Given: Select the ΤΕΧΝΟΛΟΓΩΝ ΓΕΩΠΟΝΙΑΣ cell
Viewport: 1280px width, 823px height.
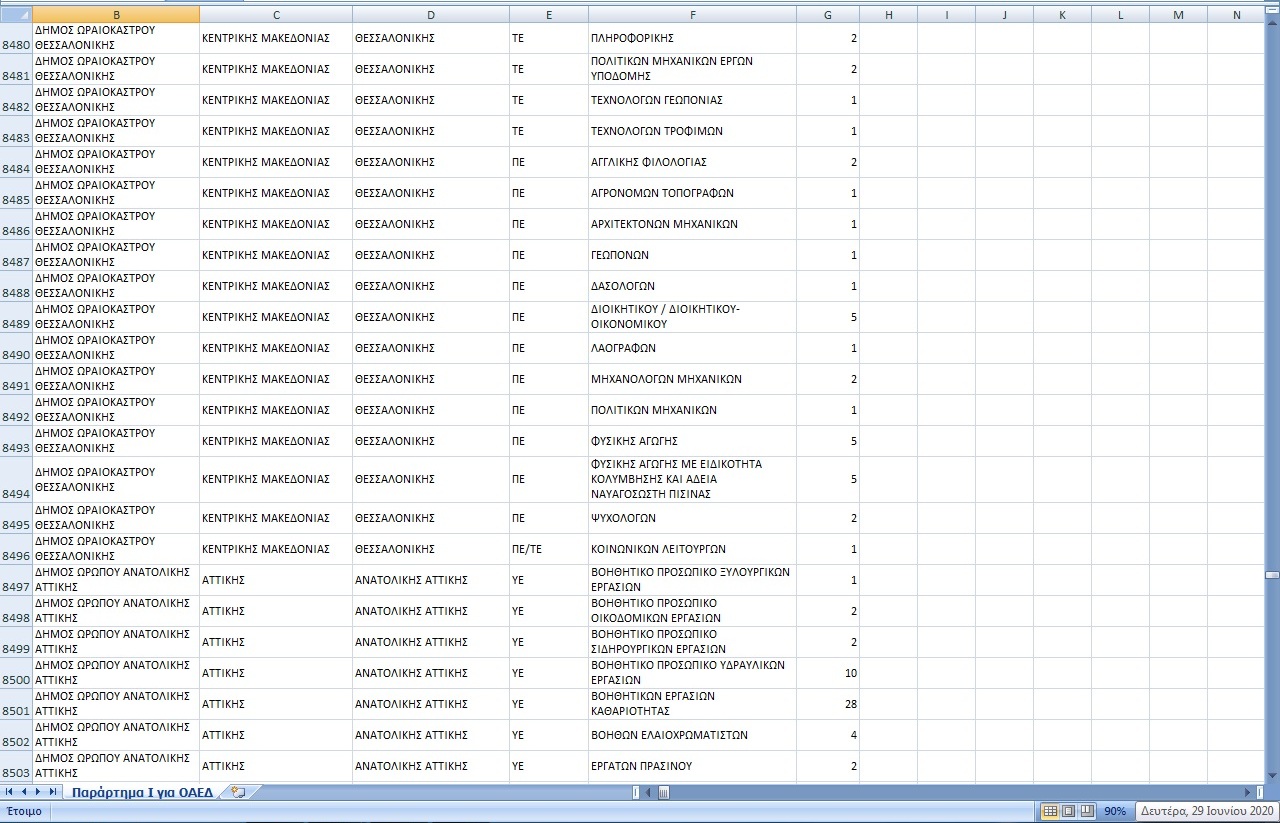Looking at the screenshot, I should click(x=693, y=100).
